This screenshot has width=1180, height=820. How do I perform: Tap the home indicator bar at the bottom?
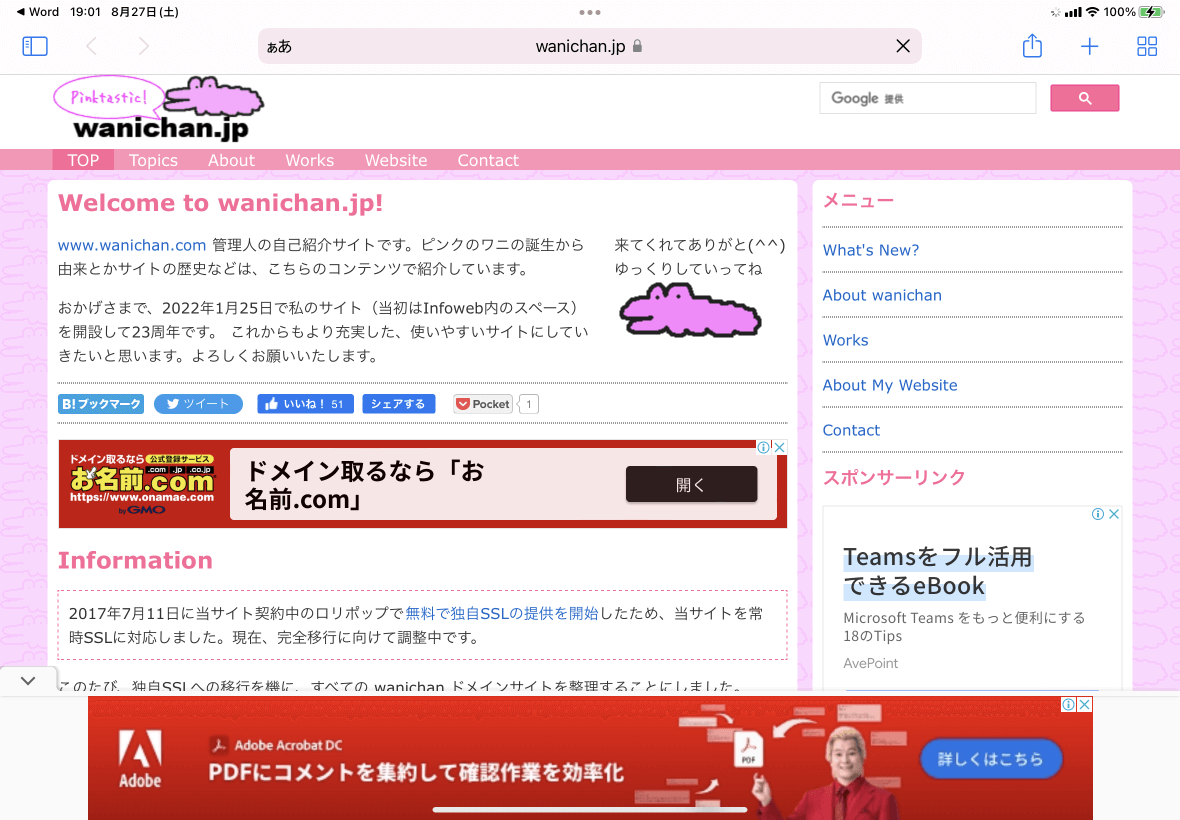tap(590, 810)
